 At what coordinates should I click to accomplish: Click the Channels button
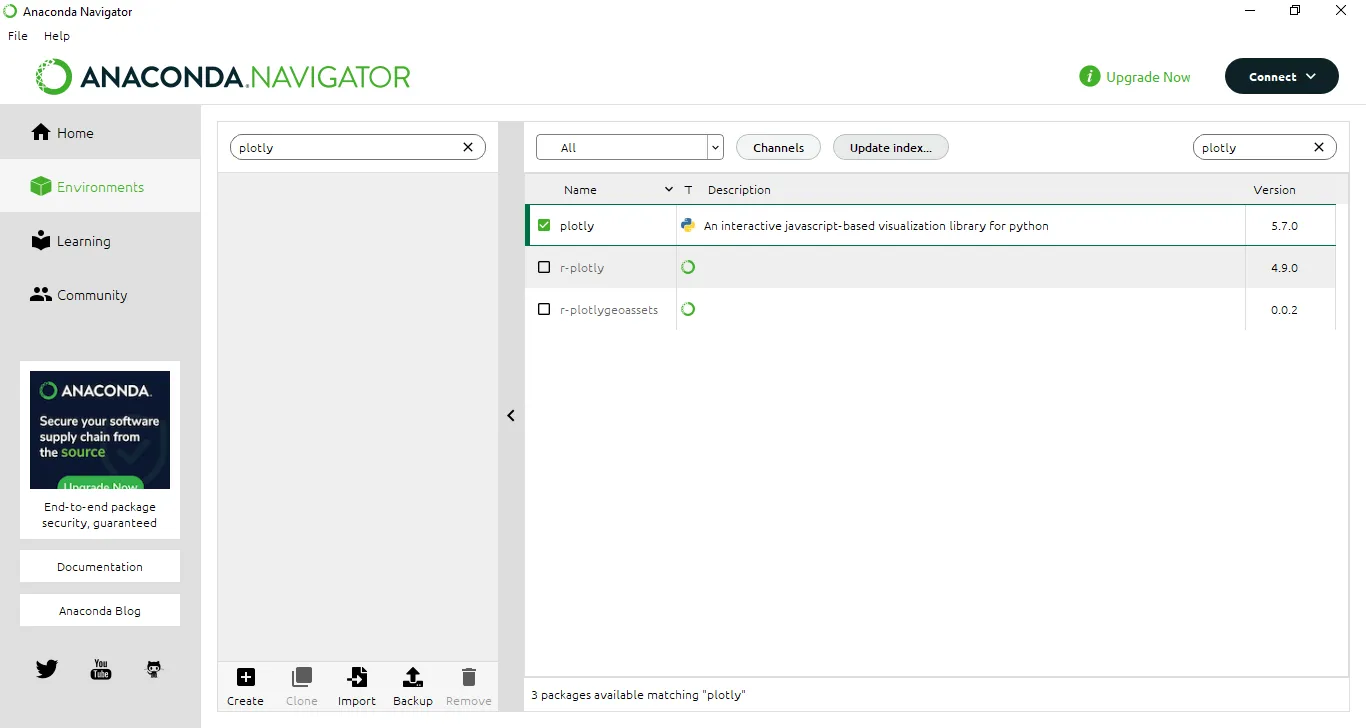(778, 147)
